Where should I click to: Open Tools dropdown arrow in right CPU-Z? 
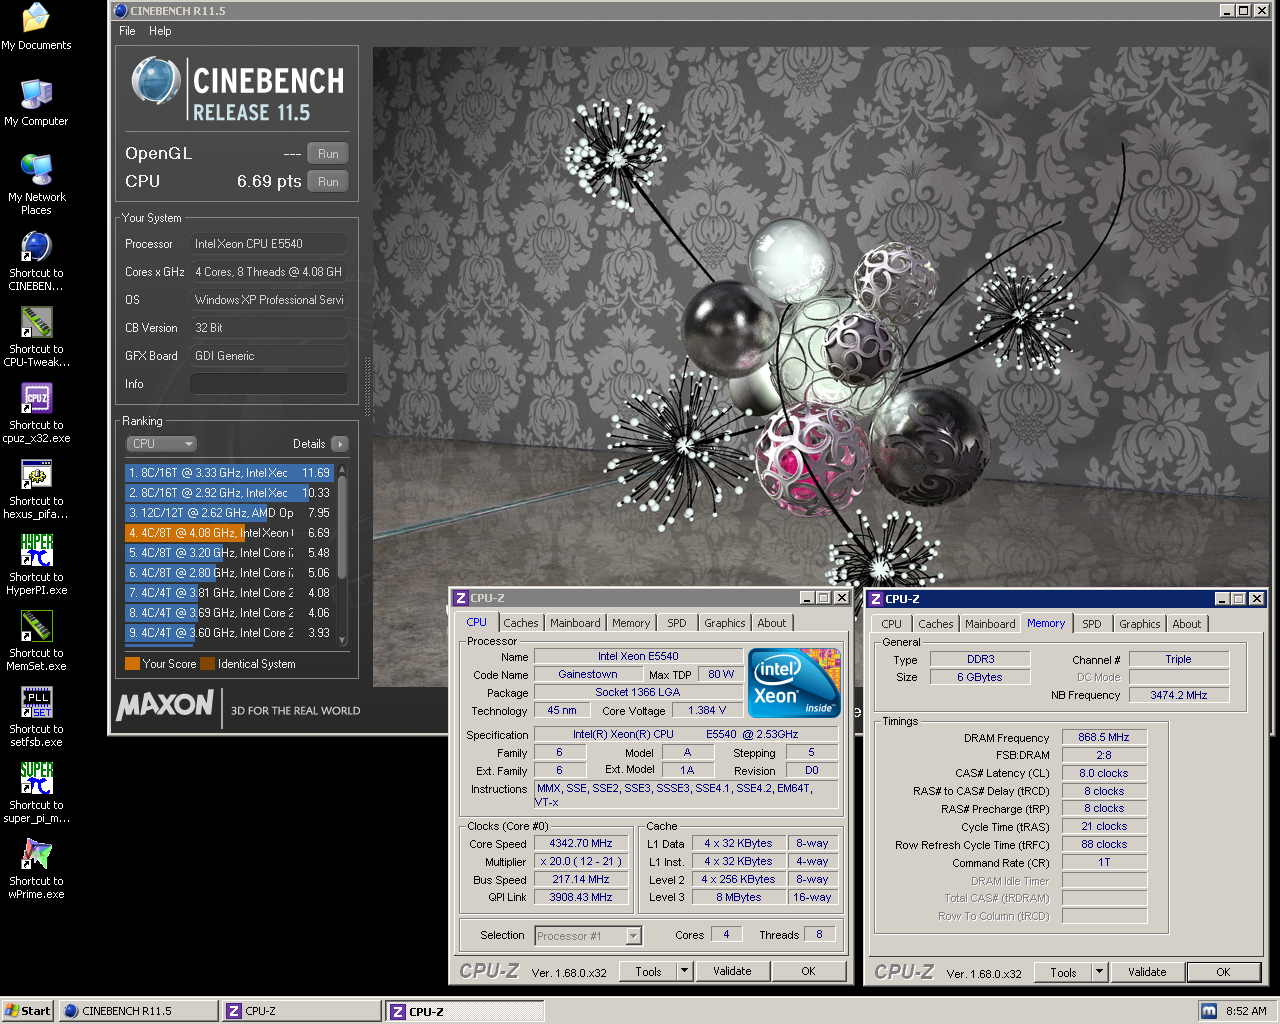(x=1100, y=972)
